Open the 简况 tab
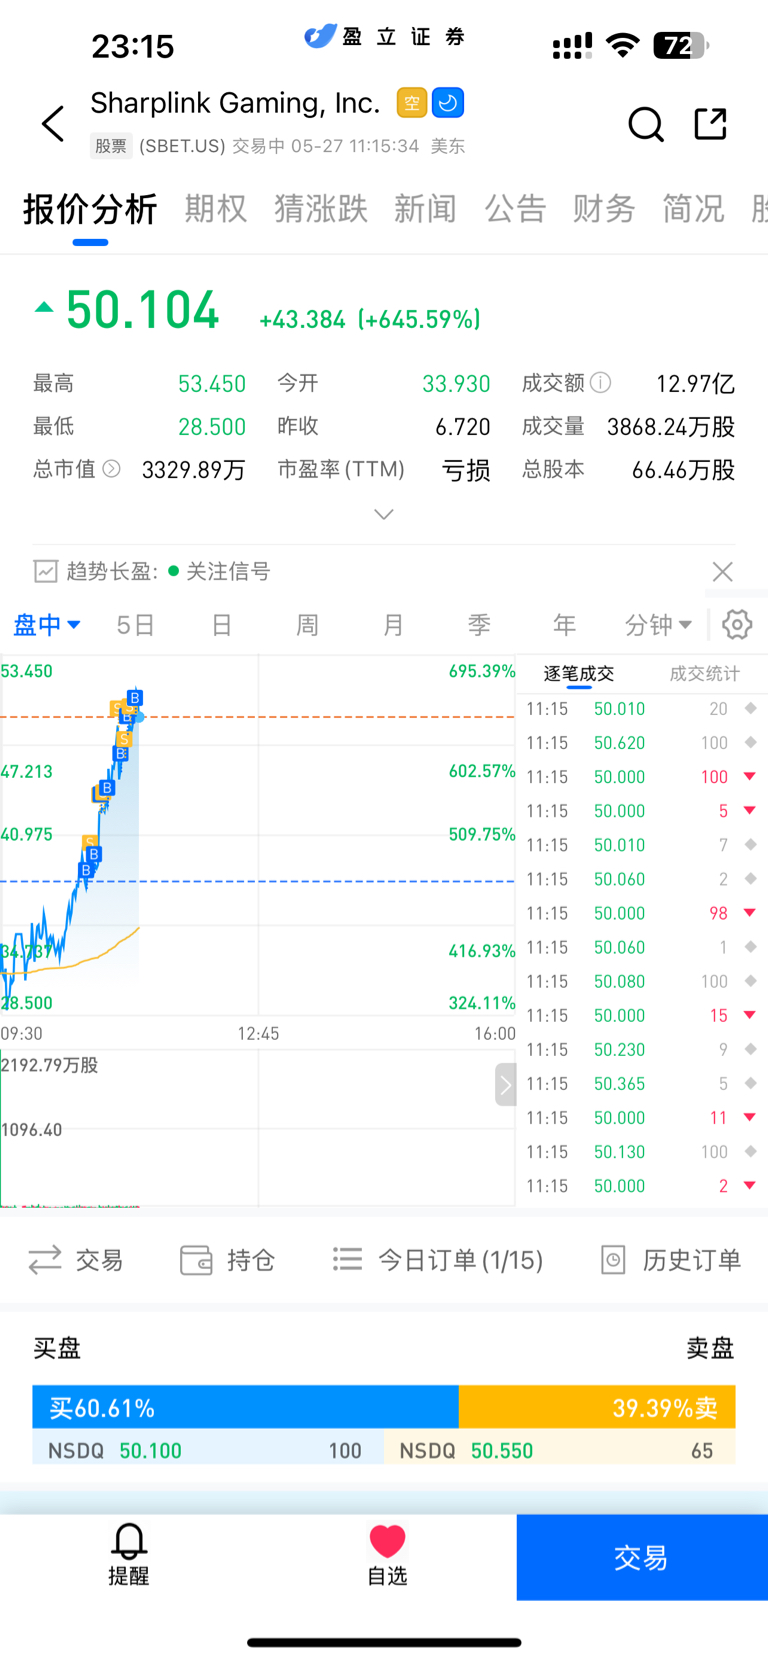 693,209
